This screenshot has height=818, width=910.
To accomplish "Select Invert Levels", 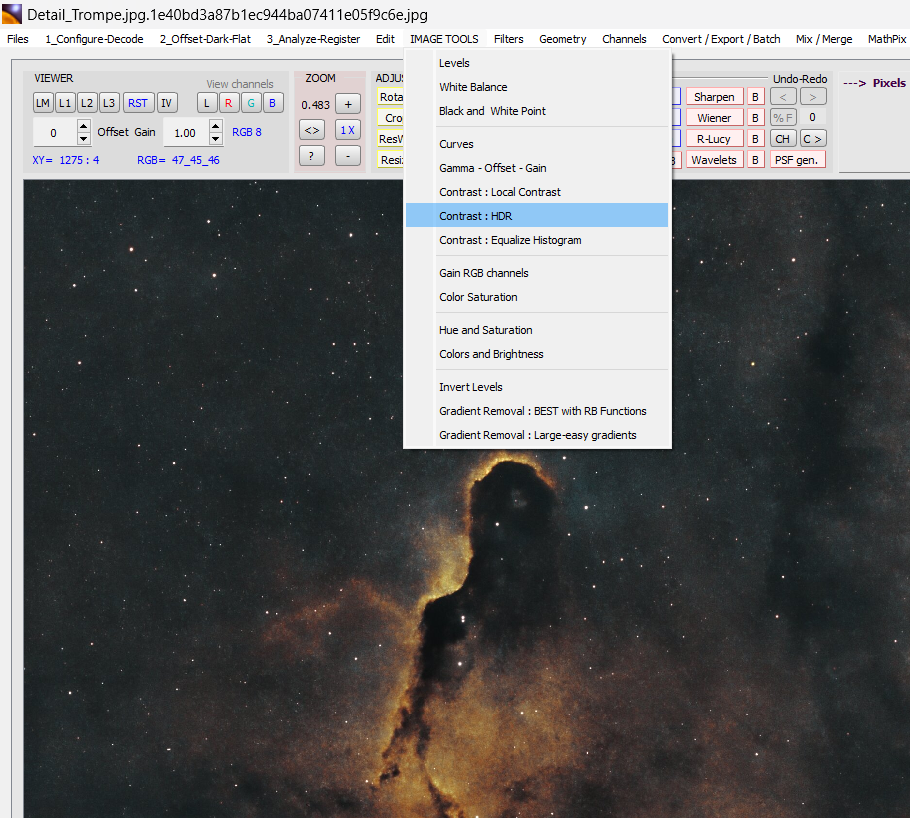I will point(537,387).
